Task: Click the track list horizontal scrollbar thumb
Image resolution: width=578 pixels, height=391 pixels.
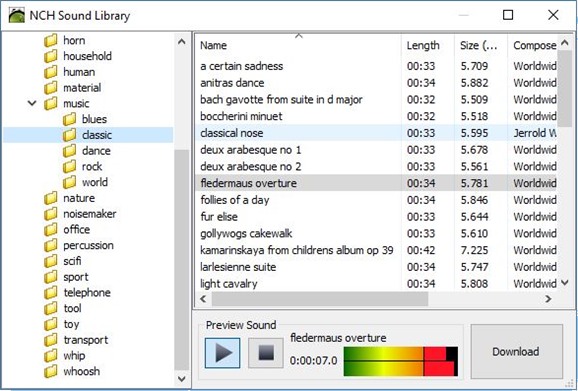Action: tap(320, 299)
